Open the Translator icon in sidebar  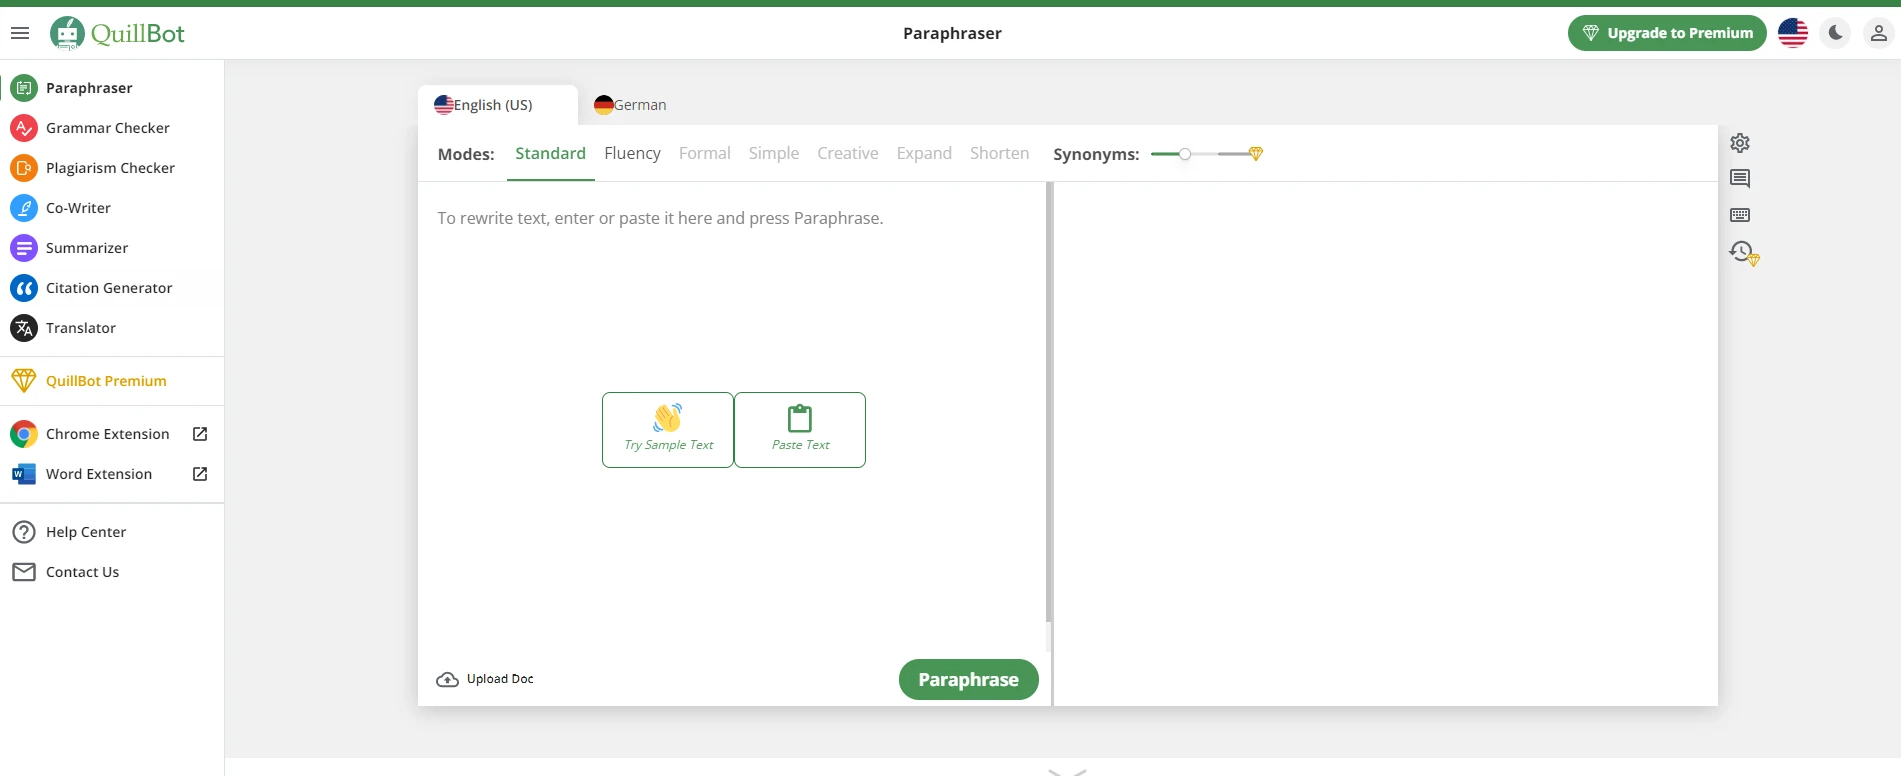coord(24,328)
